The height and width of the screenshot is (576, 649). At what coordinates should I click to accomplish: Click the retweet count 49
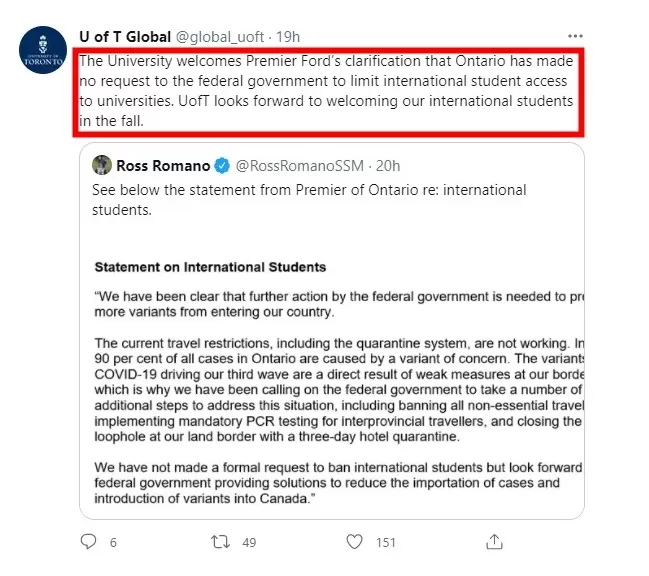coord(249,542)
